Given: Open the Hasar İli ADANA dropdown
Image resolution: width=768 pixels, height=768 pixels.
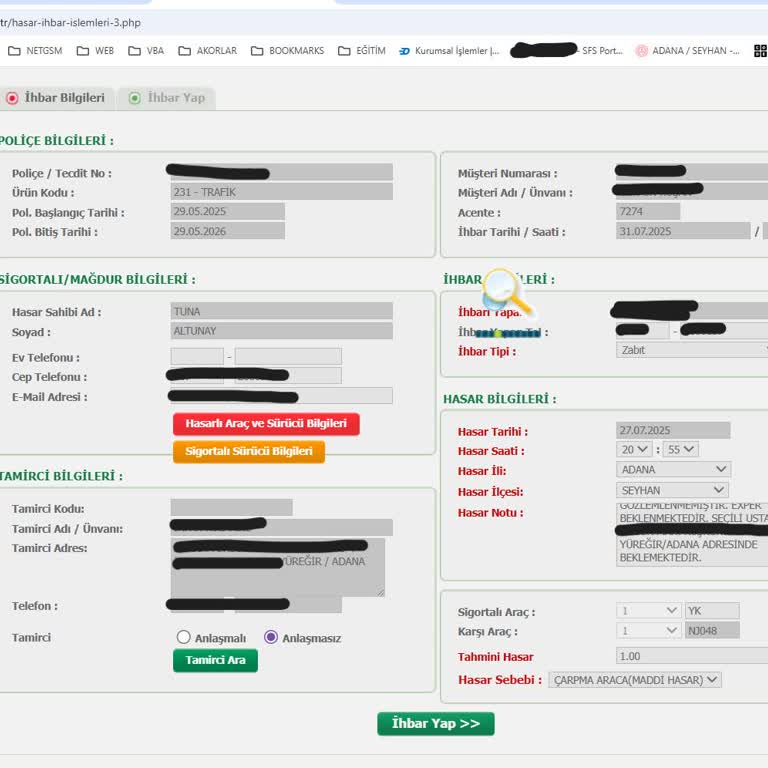Looking at the screenshot, I should [673, 469].
